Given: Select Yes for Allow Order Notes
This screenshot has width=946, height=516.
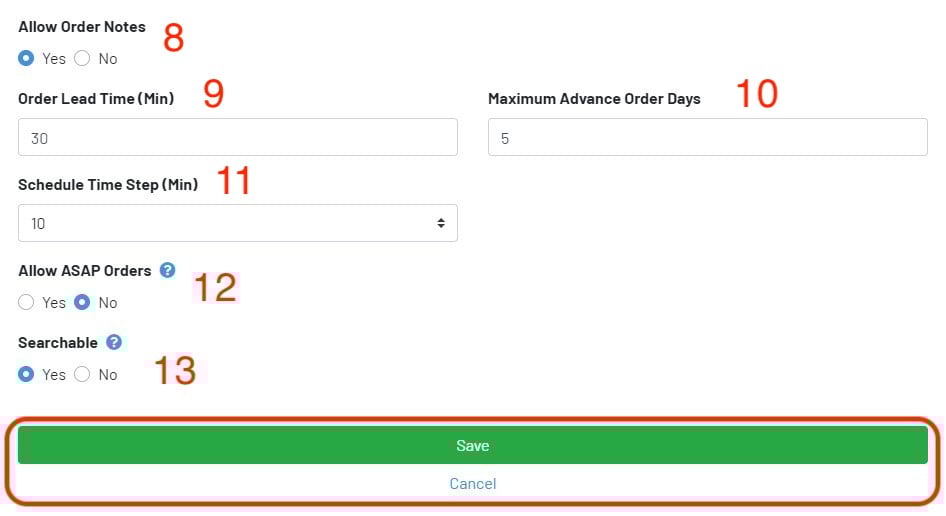Looking at the screenshot, I should (26, 59).
